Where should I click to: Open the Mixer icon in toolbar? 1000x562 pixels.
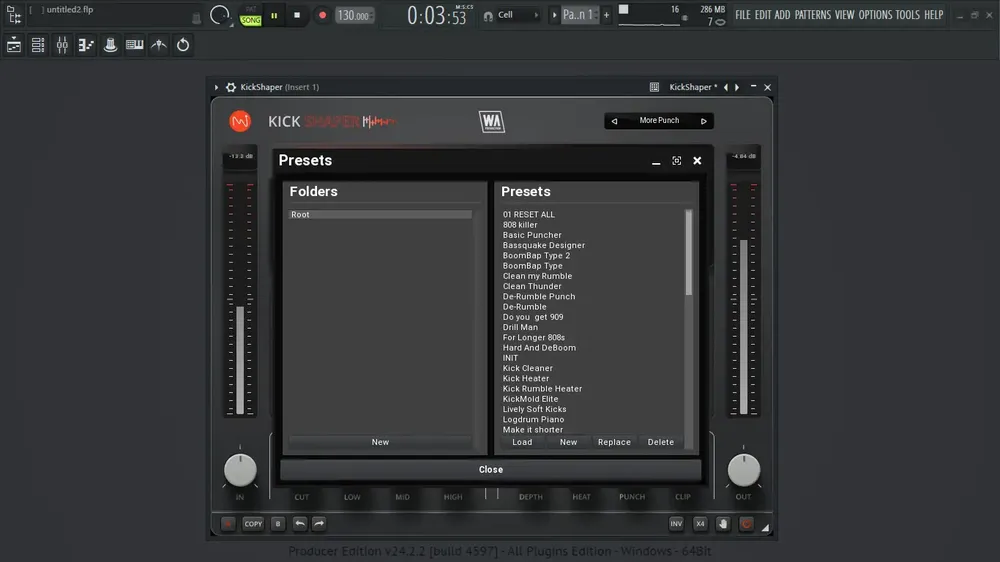[x=62, y=45]
